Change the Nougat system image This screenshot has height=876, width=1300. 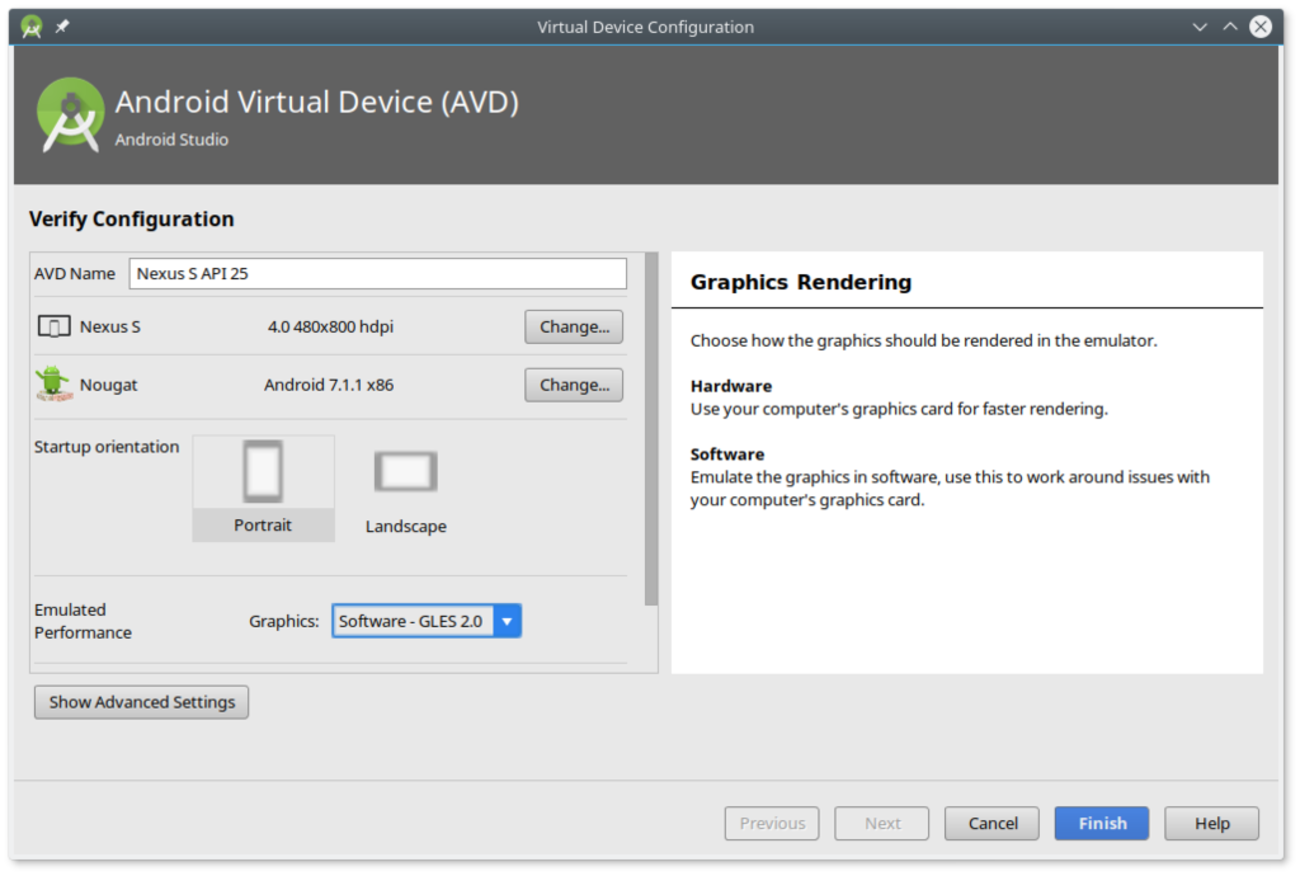click(574, 385)
